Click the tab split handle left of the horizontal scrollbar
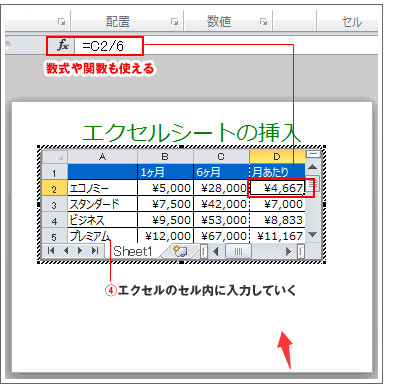This screenshot has height=388, width=394. [x=204, y=251]
